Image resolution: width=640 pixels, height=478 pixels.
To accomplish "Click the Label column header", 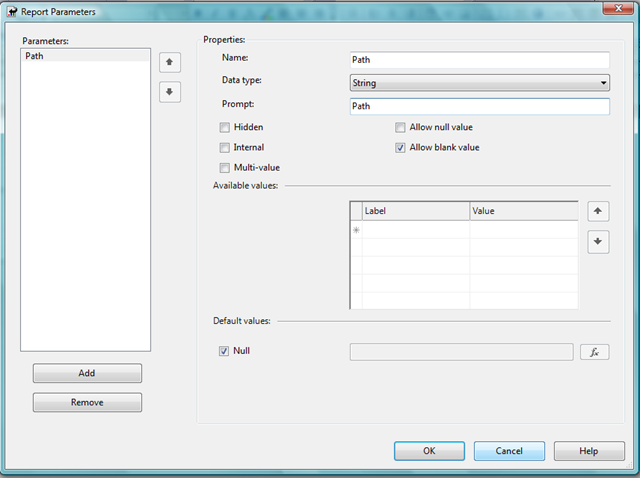I will pyautogui.click(x=416, y=211).
